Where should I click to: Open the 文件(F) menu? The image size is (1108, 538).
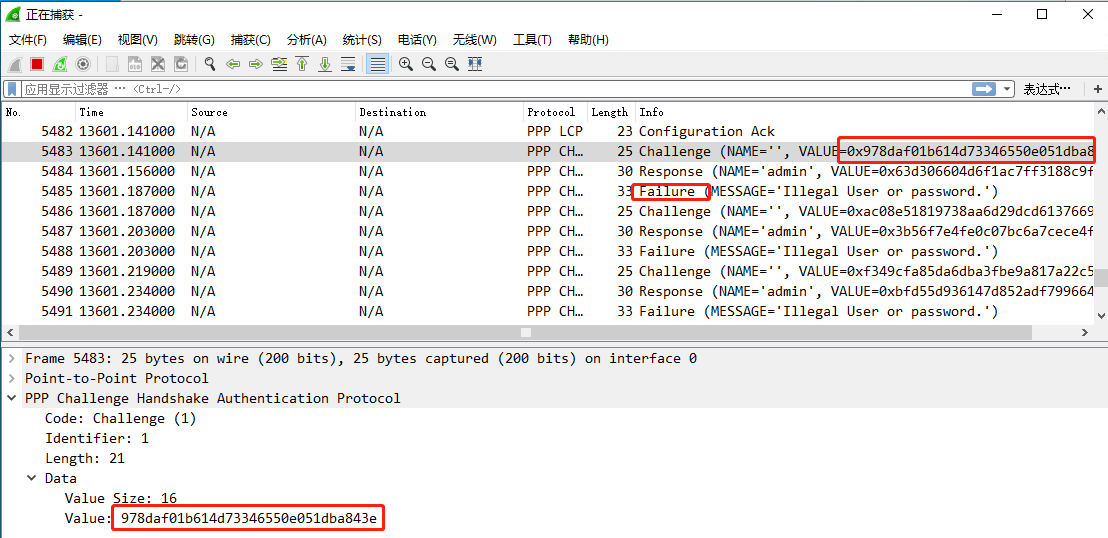[x=28, y=40]
